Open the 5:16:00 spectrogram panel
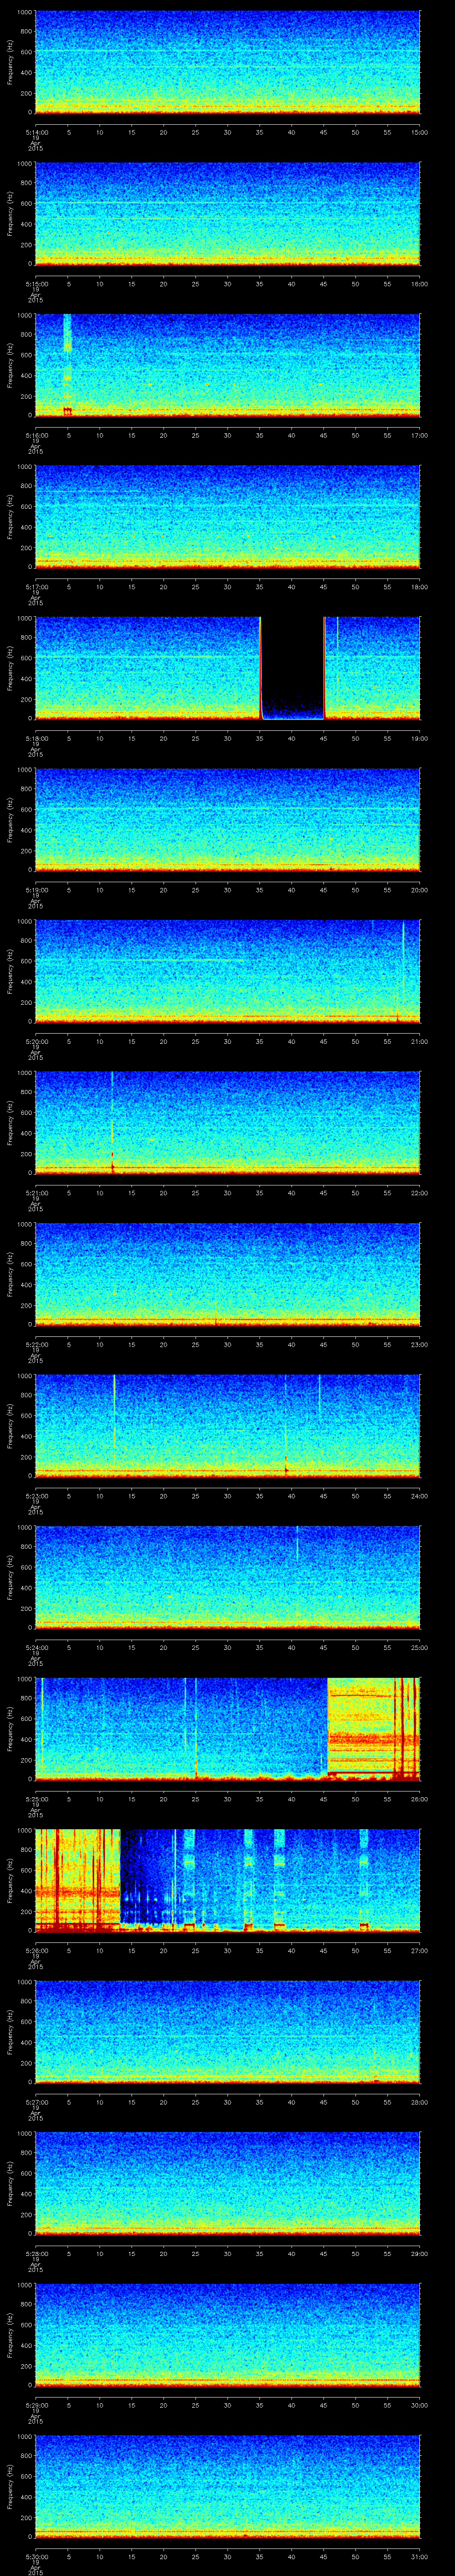The width and height of the screenshot is (455, 2576). coord(227,366)
